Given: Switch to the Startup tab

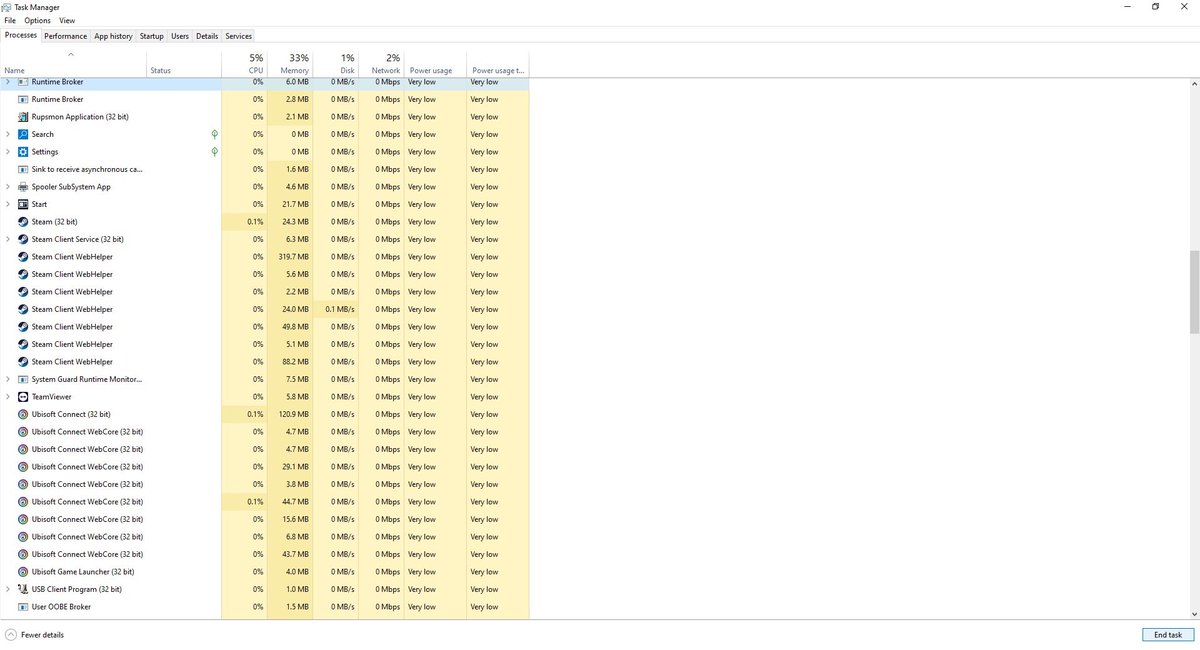Looking at the screenshot, I should pyautogui.click(x=152, y=36).
